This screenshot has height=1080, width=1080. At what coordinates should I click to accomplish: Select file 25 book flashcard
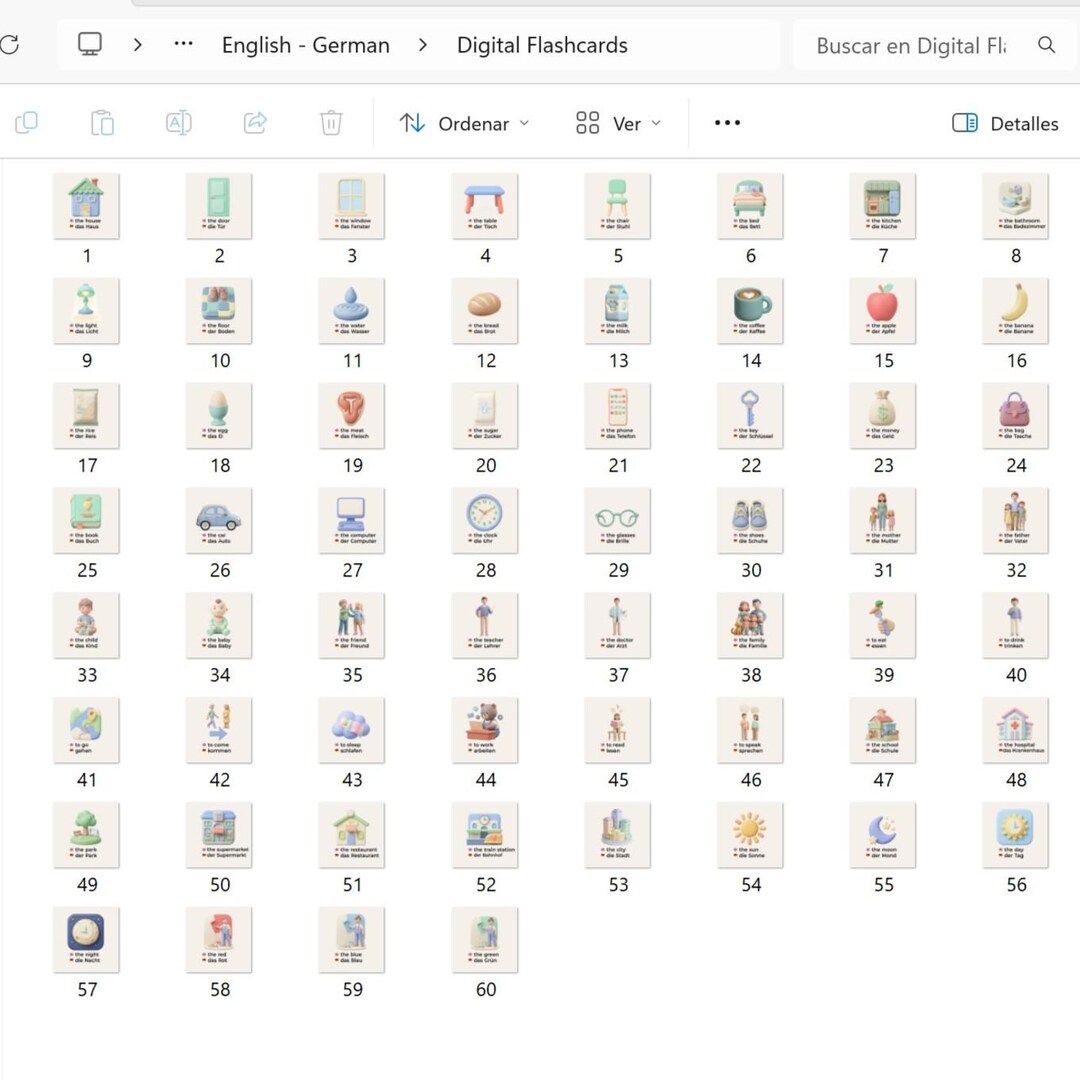pyautogui.click(x=86, y=520)
